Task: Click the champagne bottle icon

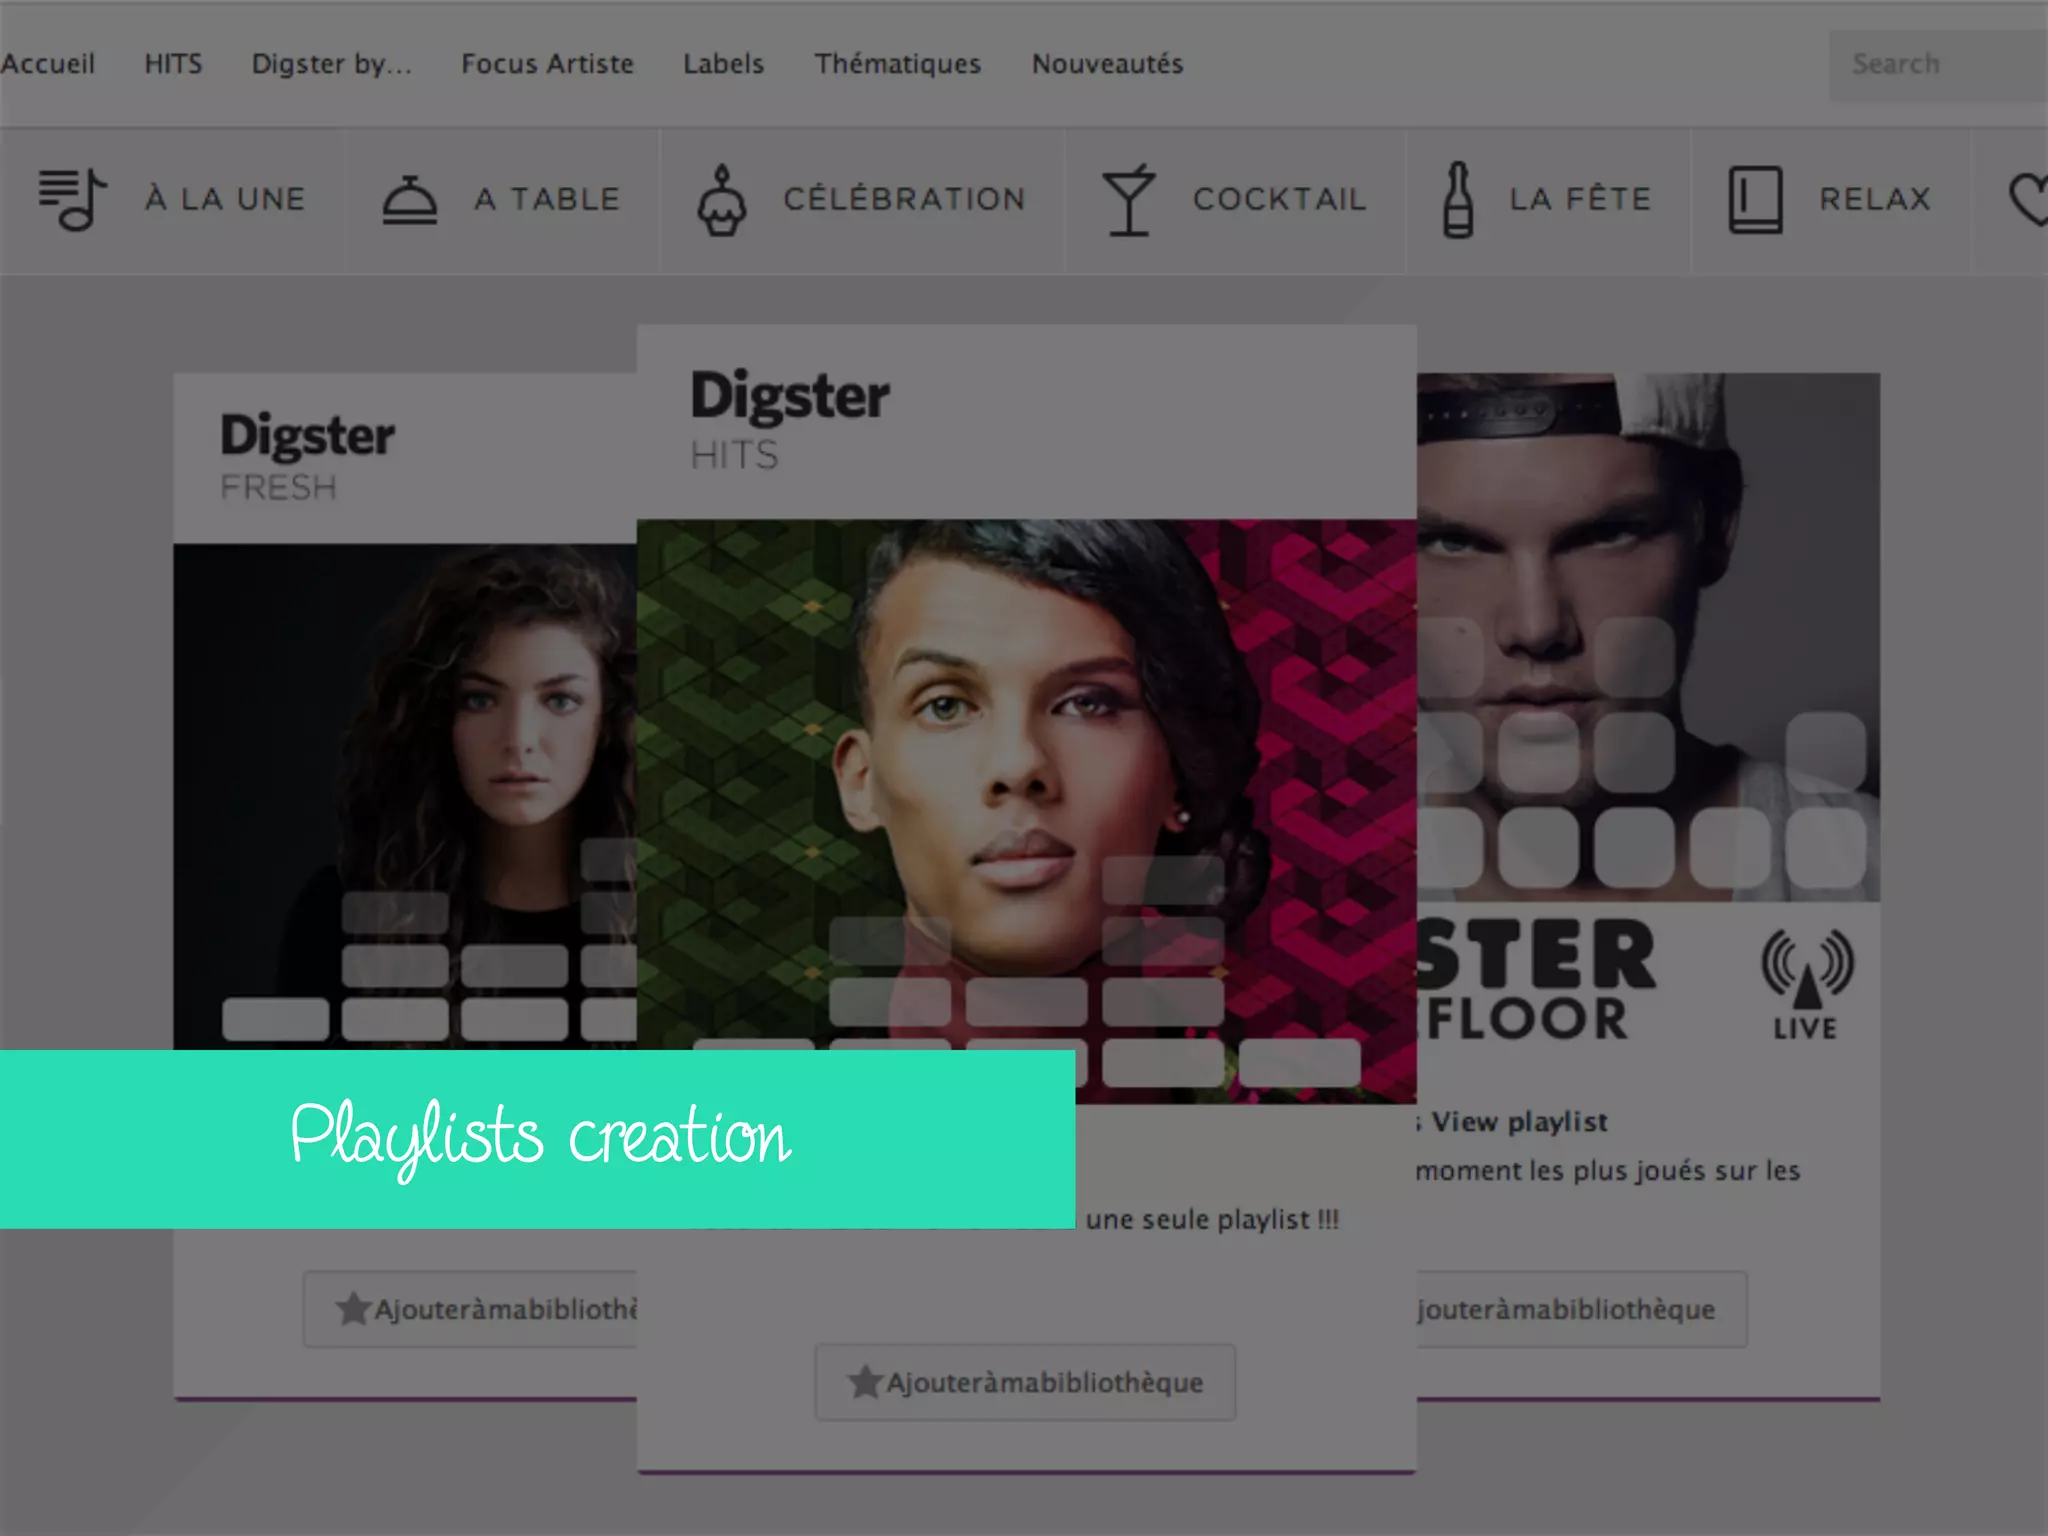Action: click(x=1458, y=200)
